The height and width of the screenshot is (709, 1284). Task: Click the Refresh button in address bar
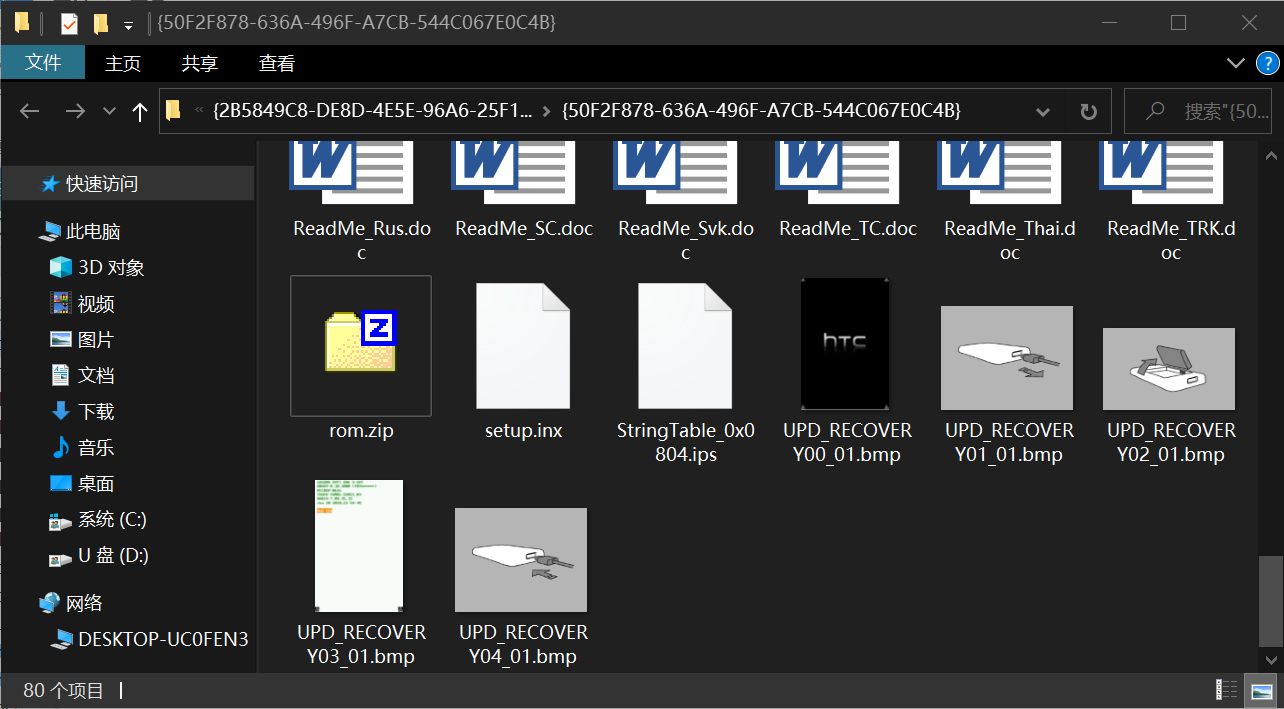coord(1088,111)
